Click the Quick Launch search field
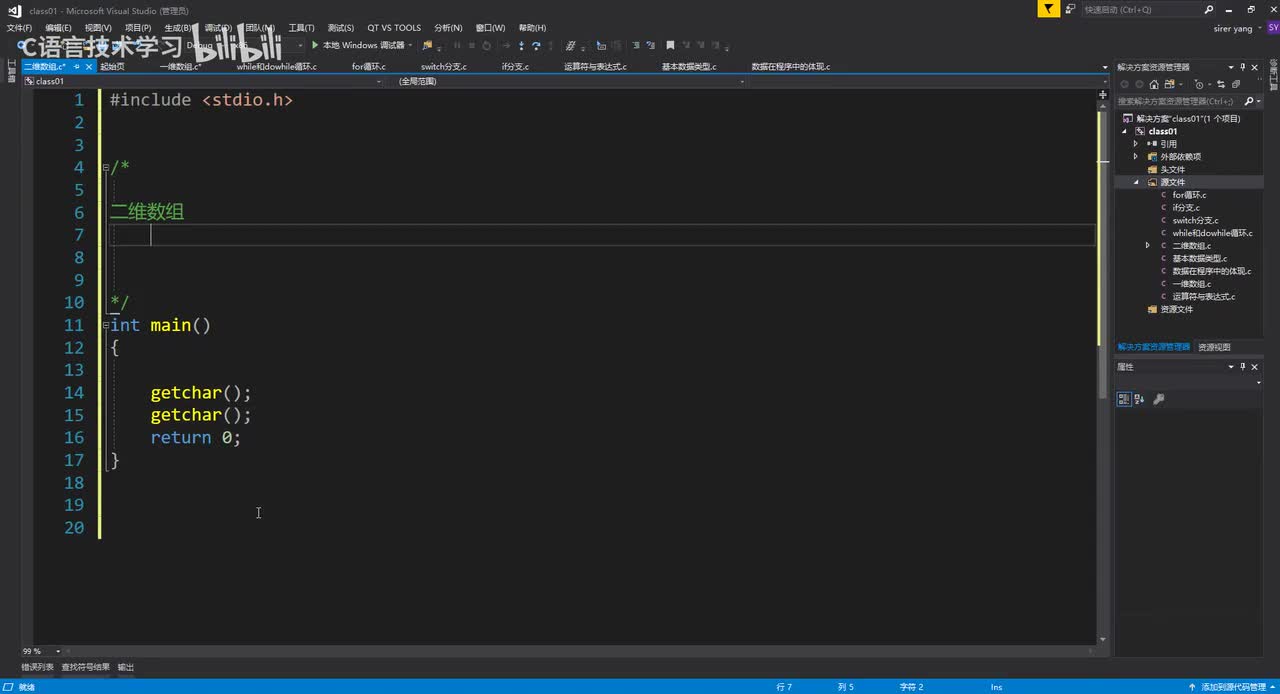This screenshot has width=1280, height=694. (1150, 9)
